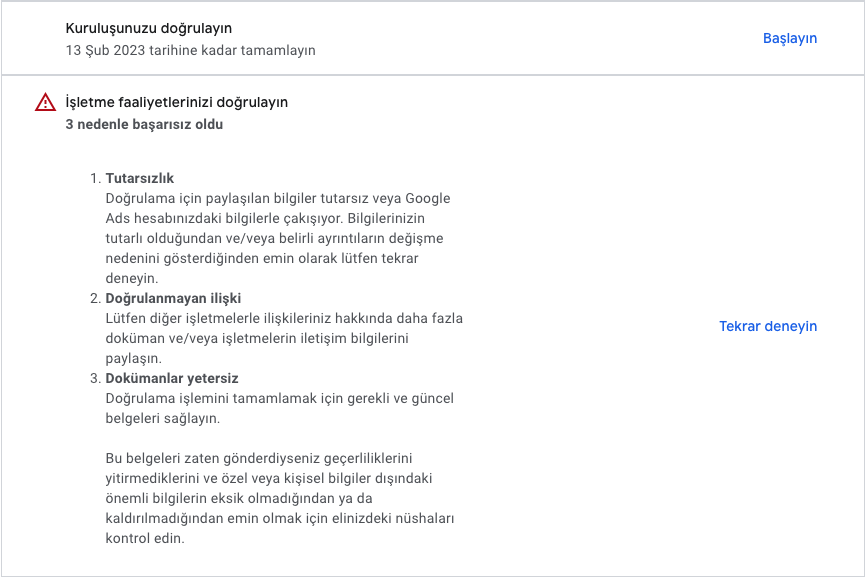Viewport: 865px width, 578px height.
Task: Click the text kontrol edin at paragraph end
Action: [x=145, y=538]
